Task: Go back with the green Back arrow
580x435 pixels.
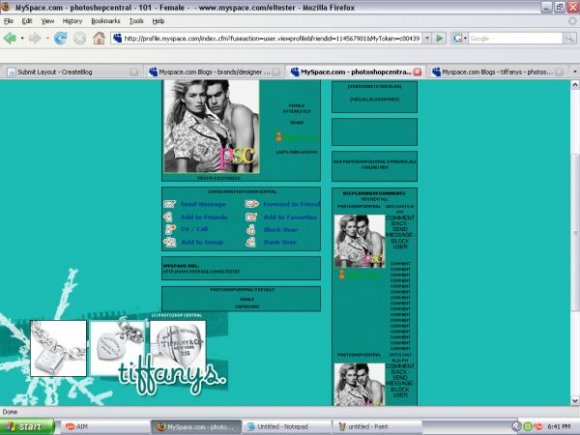Action: [x=10, y=38]
